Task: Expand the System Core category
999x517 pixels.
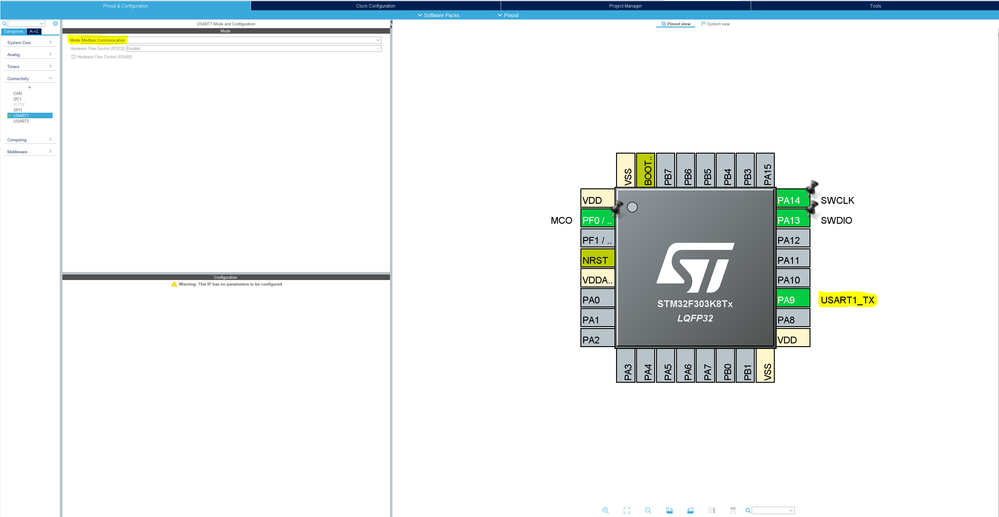Action: [29, 43]
